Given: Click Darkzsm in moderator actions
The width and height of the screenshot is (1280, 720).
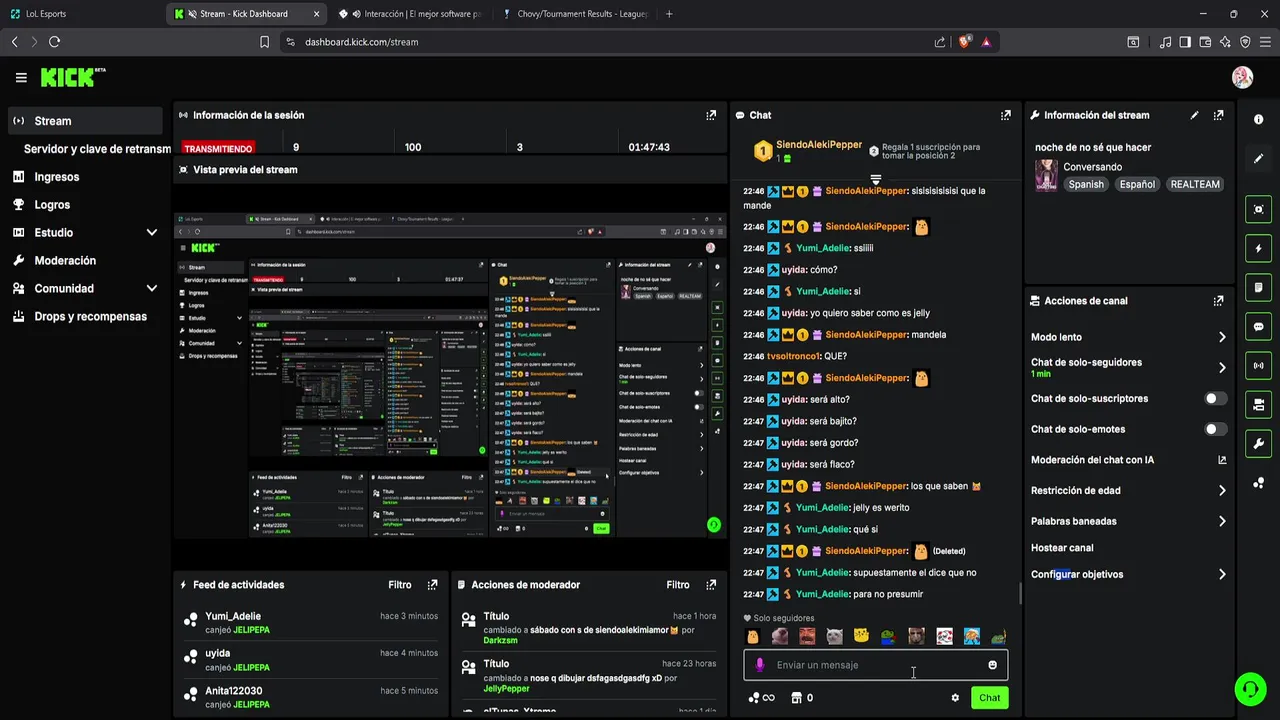Looking at the screenshot, I should pos(501,640).
